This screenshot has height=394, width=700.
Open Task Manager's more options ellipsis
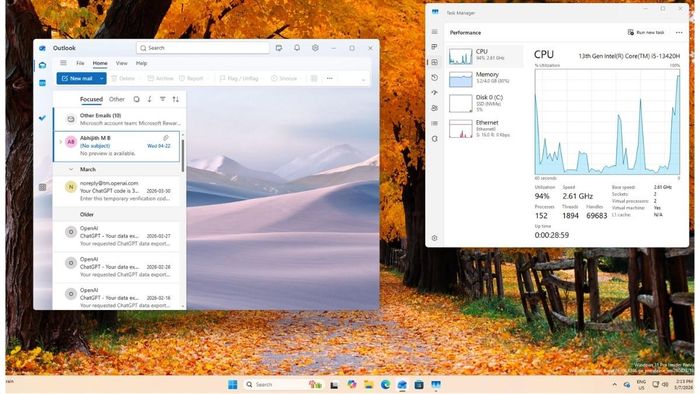[x=679, y=33]
